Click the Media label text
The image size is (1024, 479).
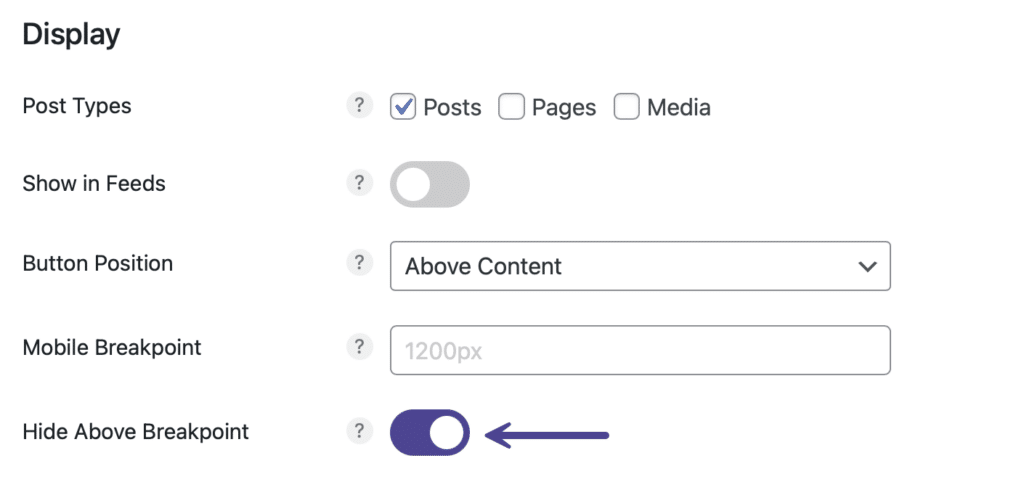point(679,107)
